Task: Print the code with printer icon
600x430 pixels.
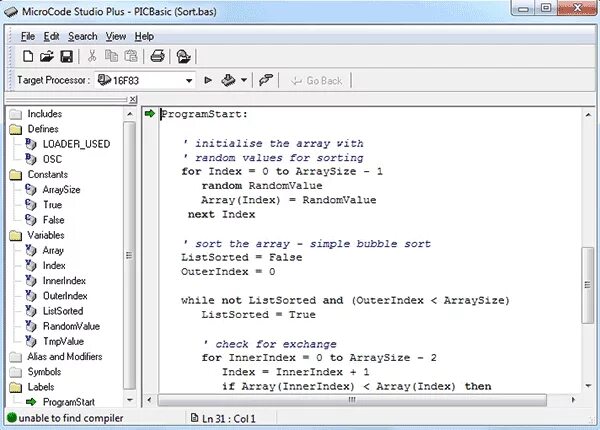Action: [x=157, y=56]
